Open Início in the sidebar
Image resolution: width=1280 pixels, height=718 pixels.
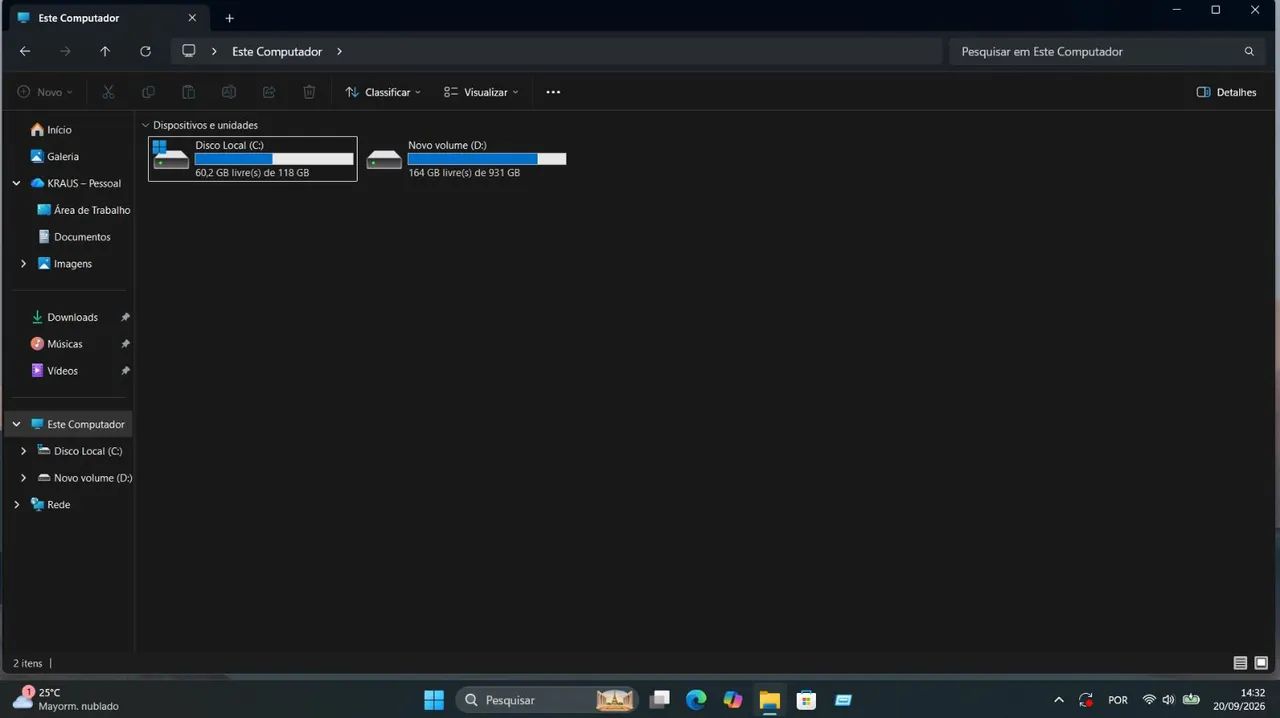pyautogui.click(x=59, y=130)
